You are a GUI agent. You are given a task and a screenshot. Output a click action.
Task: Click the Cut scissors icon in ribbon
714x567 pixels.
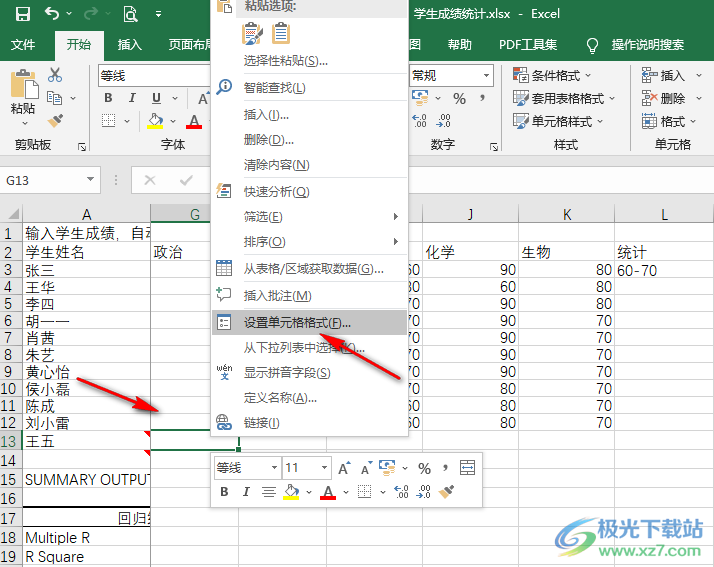55,75
